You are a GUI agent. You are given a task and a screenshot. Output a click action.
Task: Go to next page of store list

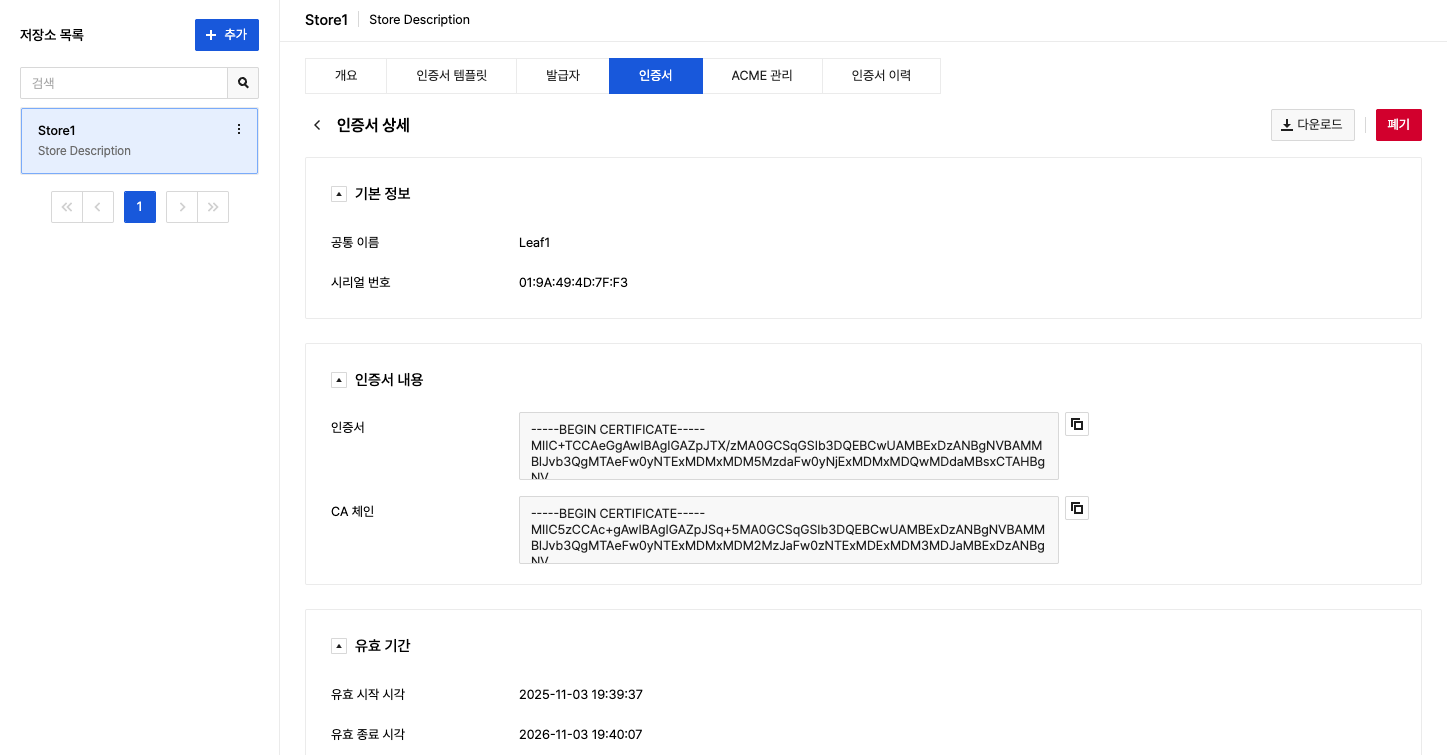point(182,207)
